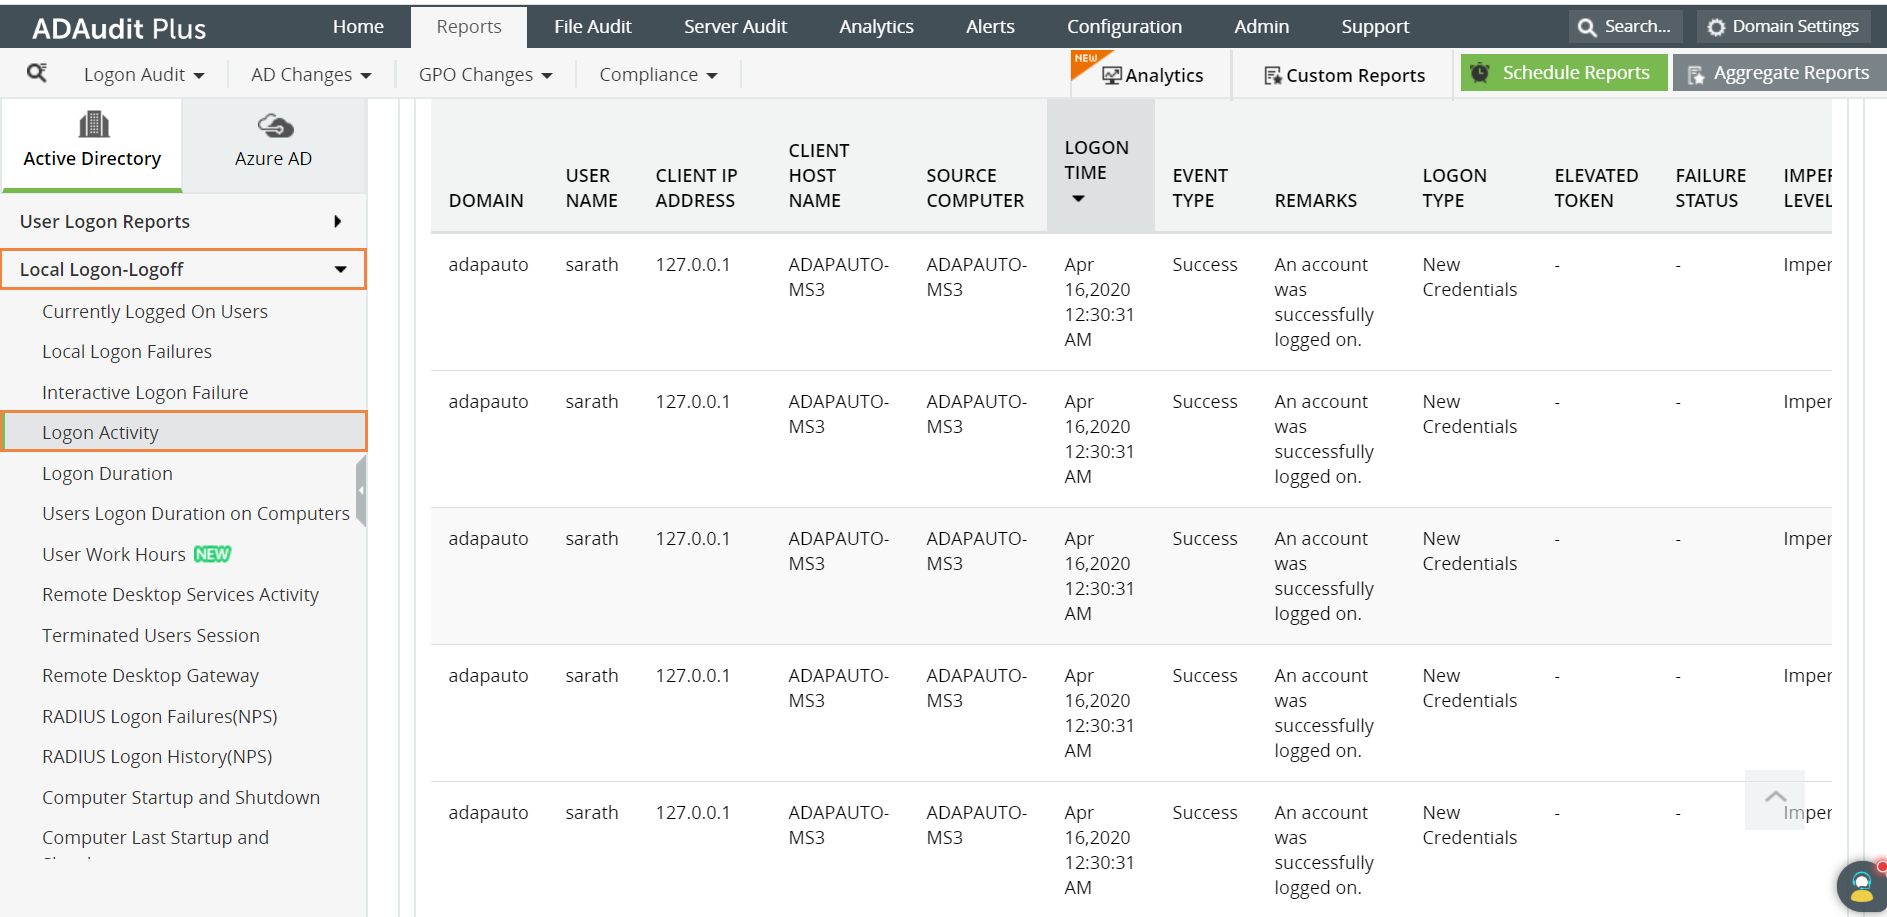
Task: Collapse the left sidebar handle
Action: point(361,490)
